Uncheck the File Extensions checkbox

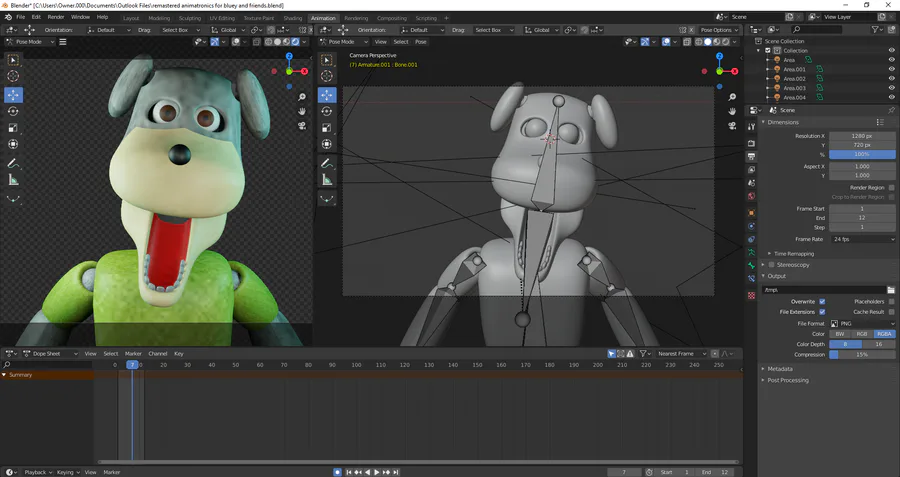(x=822, y=312)
